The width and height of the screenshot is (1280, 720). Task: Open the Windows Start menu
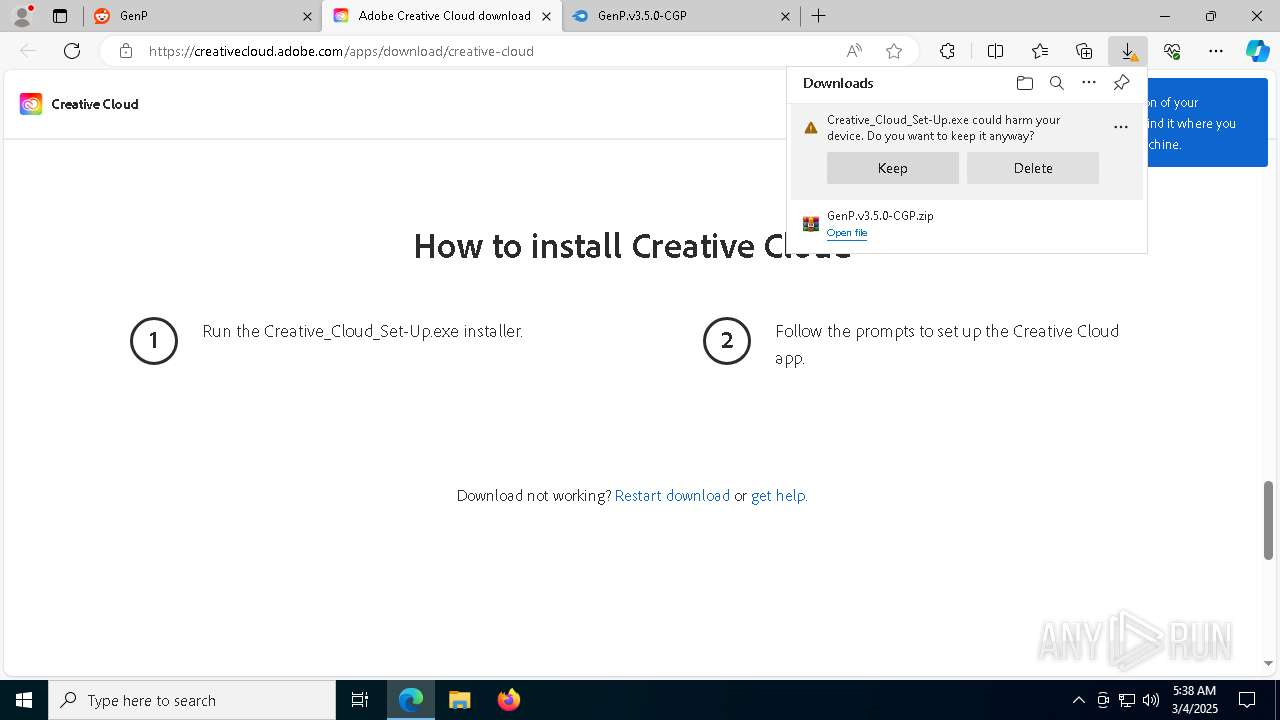pyautogui.click(x=24, y=700)
